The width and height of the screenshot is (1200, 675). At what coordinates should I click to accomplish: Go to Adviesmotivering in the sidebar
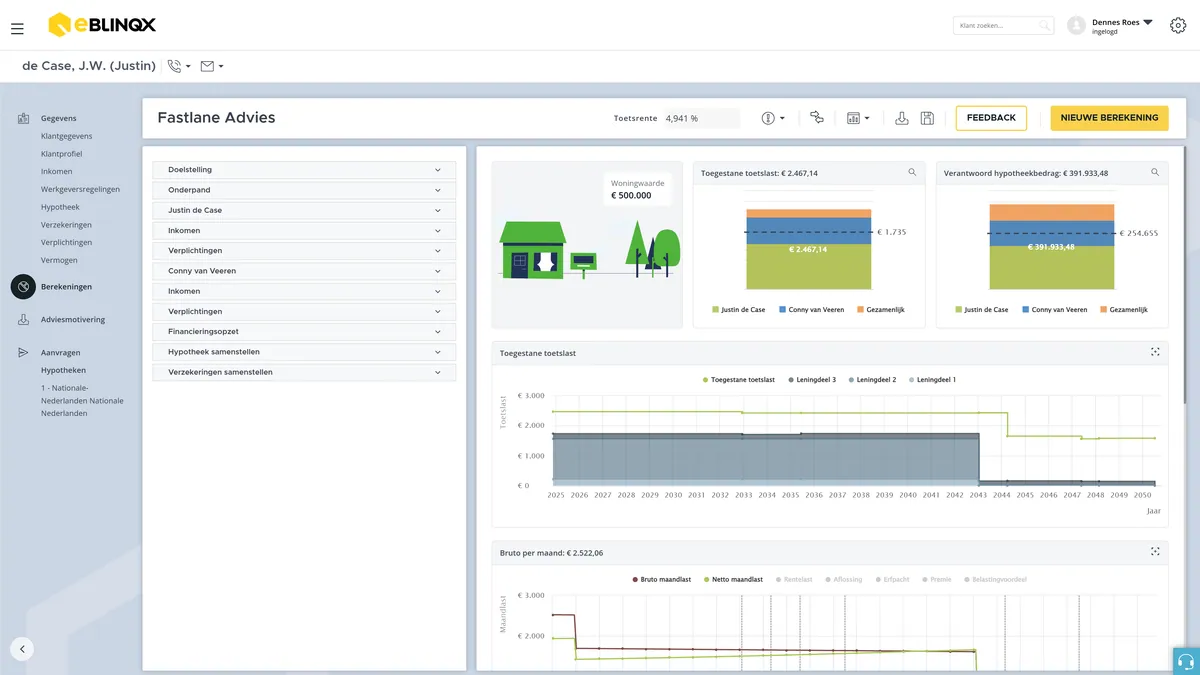[73, 320]
